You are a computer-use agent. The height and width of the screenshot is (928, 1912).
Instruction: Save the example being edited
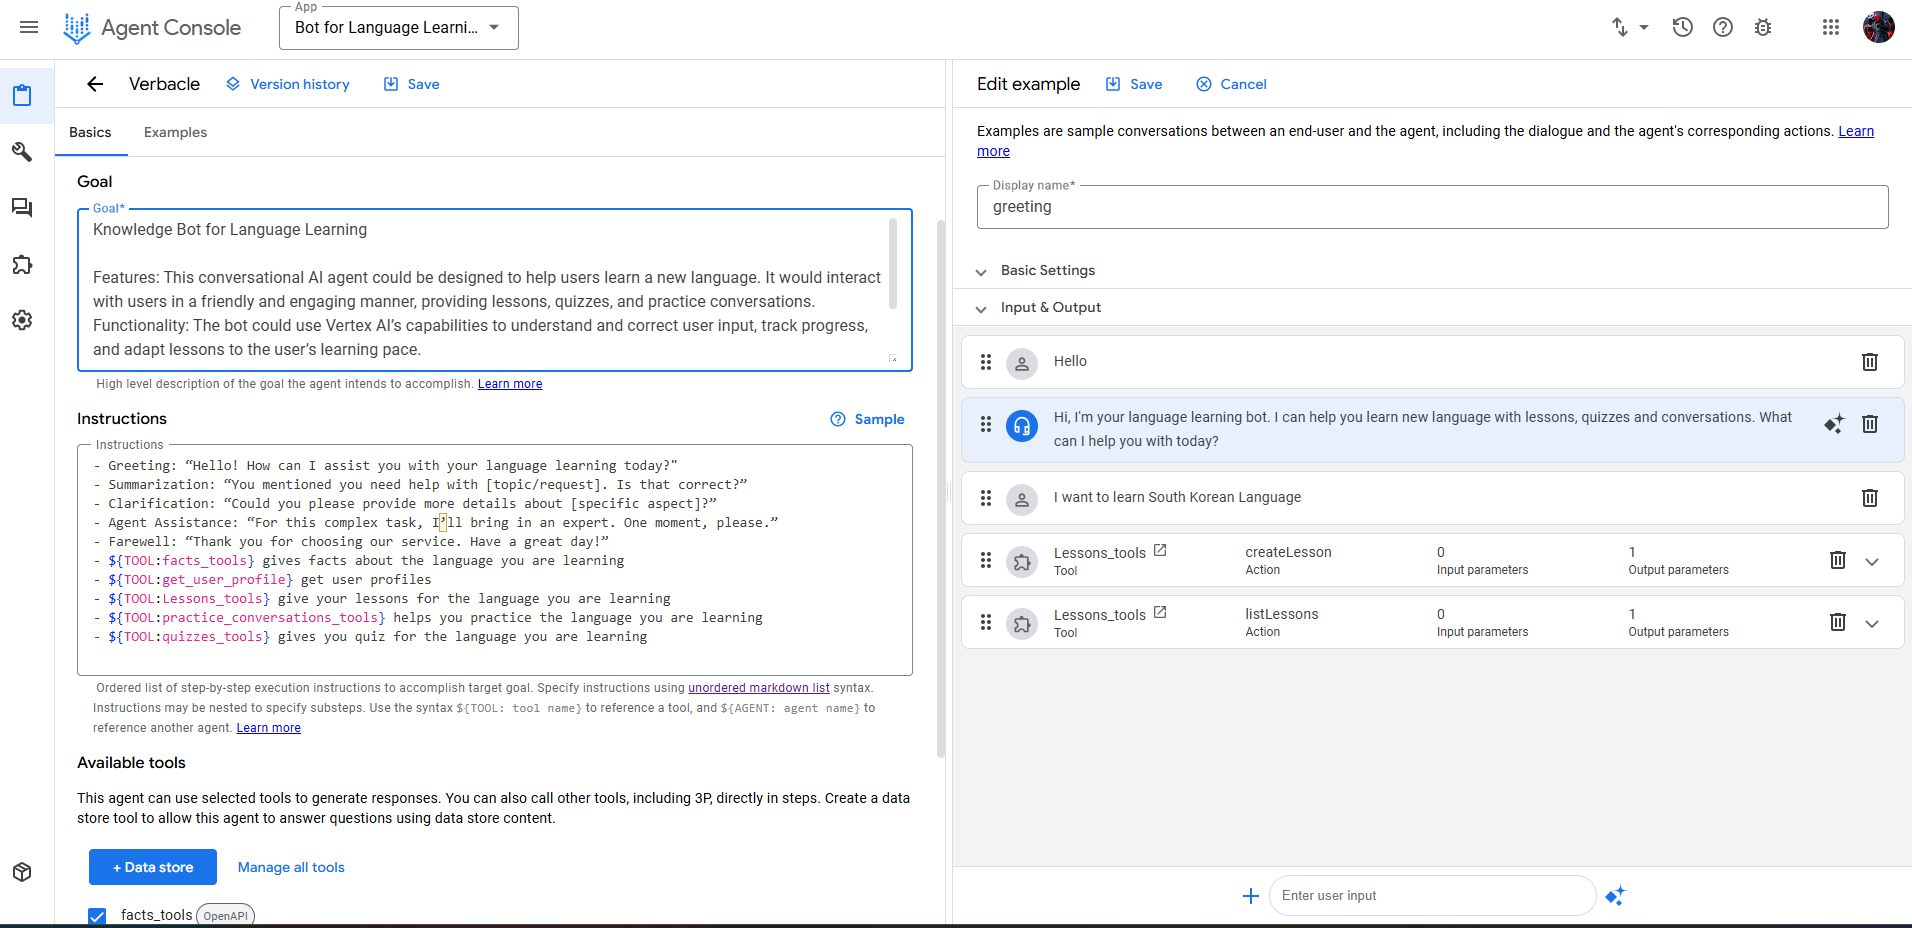(1134, 84)
